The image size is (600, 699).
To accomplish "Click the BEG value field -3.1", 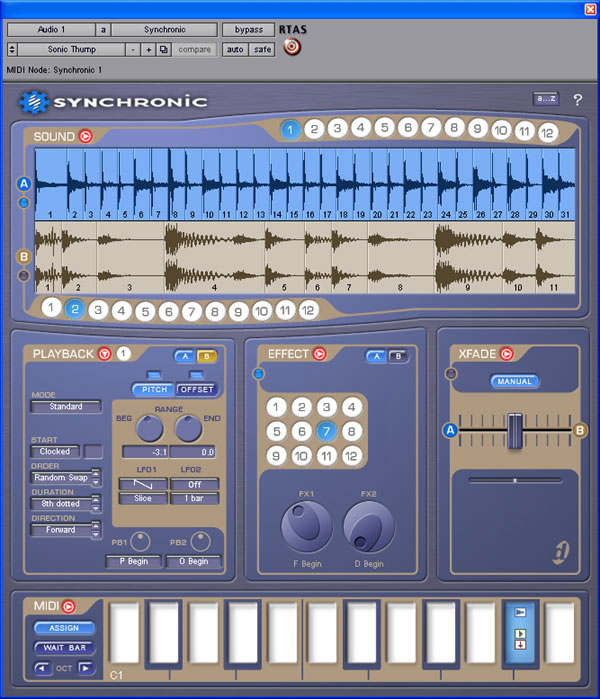I will coord(145,452).
